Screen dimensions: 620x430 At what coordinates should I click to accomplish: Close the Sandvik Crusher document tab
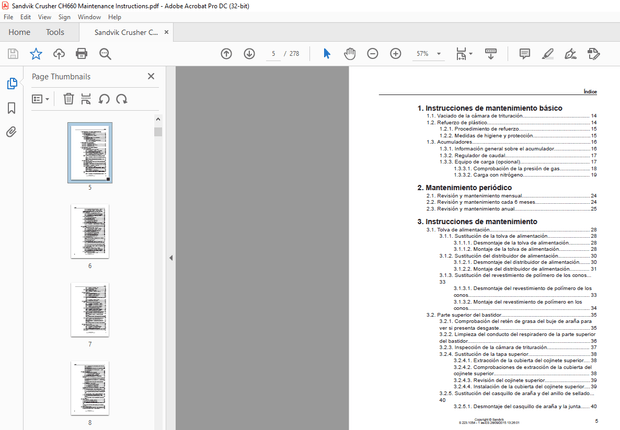point(166,32)
